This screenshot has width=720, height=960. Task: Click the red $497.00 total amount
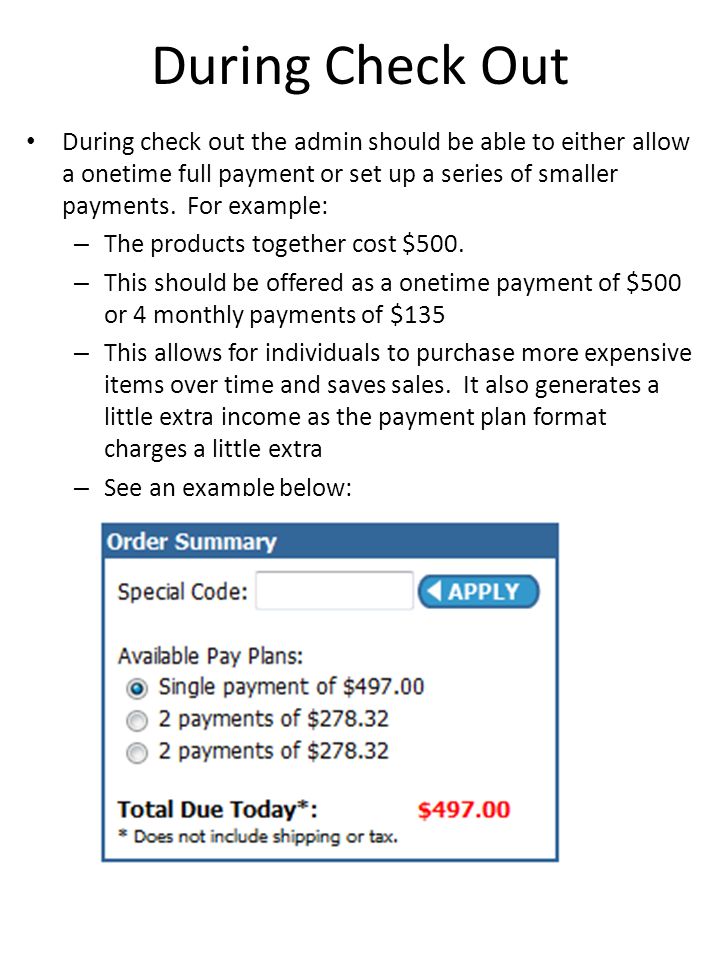click(x=463, y=809)
